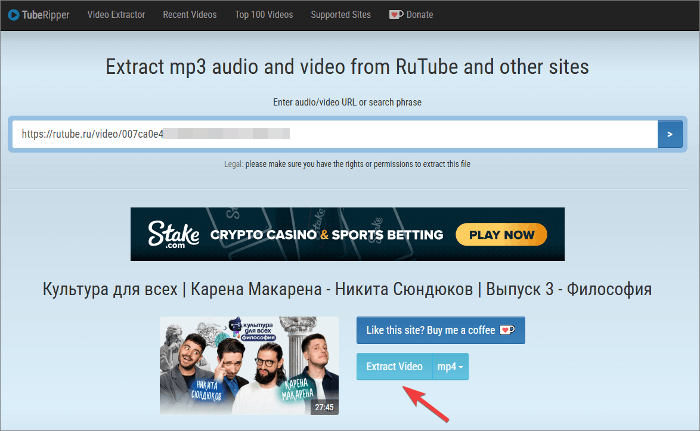The width and height of the screenshot is (700, 431).
Task: Open the mp4 format dropdown
Action: pos(450,366)
